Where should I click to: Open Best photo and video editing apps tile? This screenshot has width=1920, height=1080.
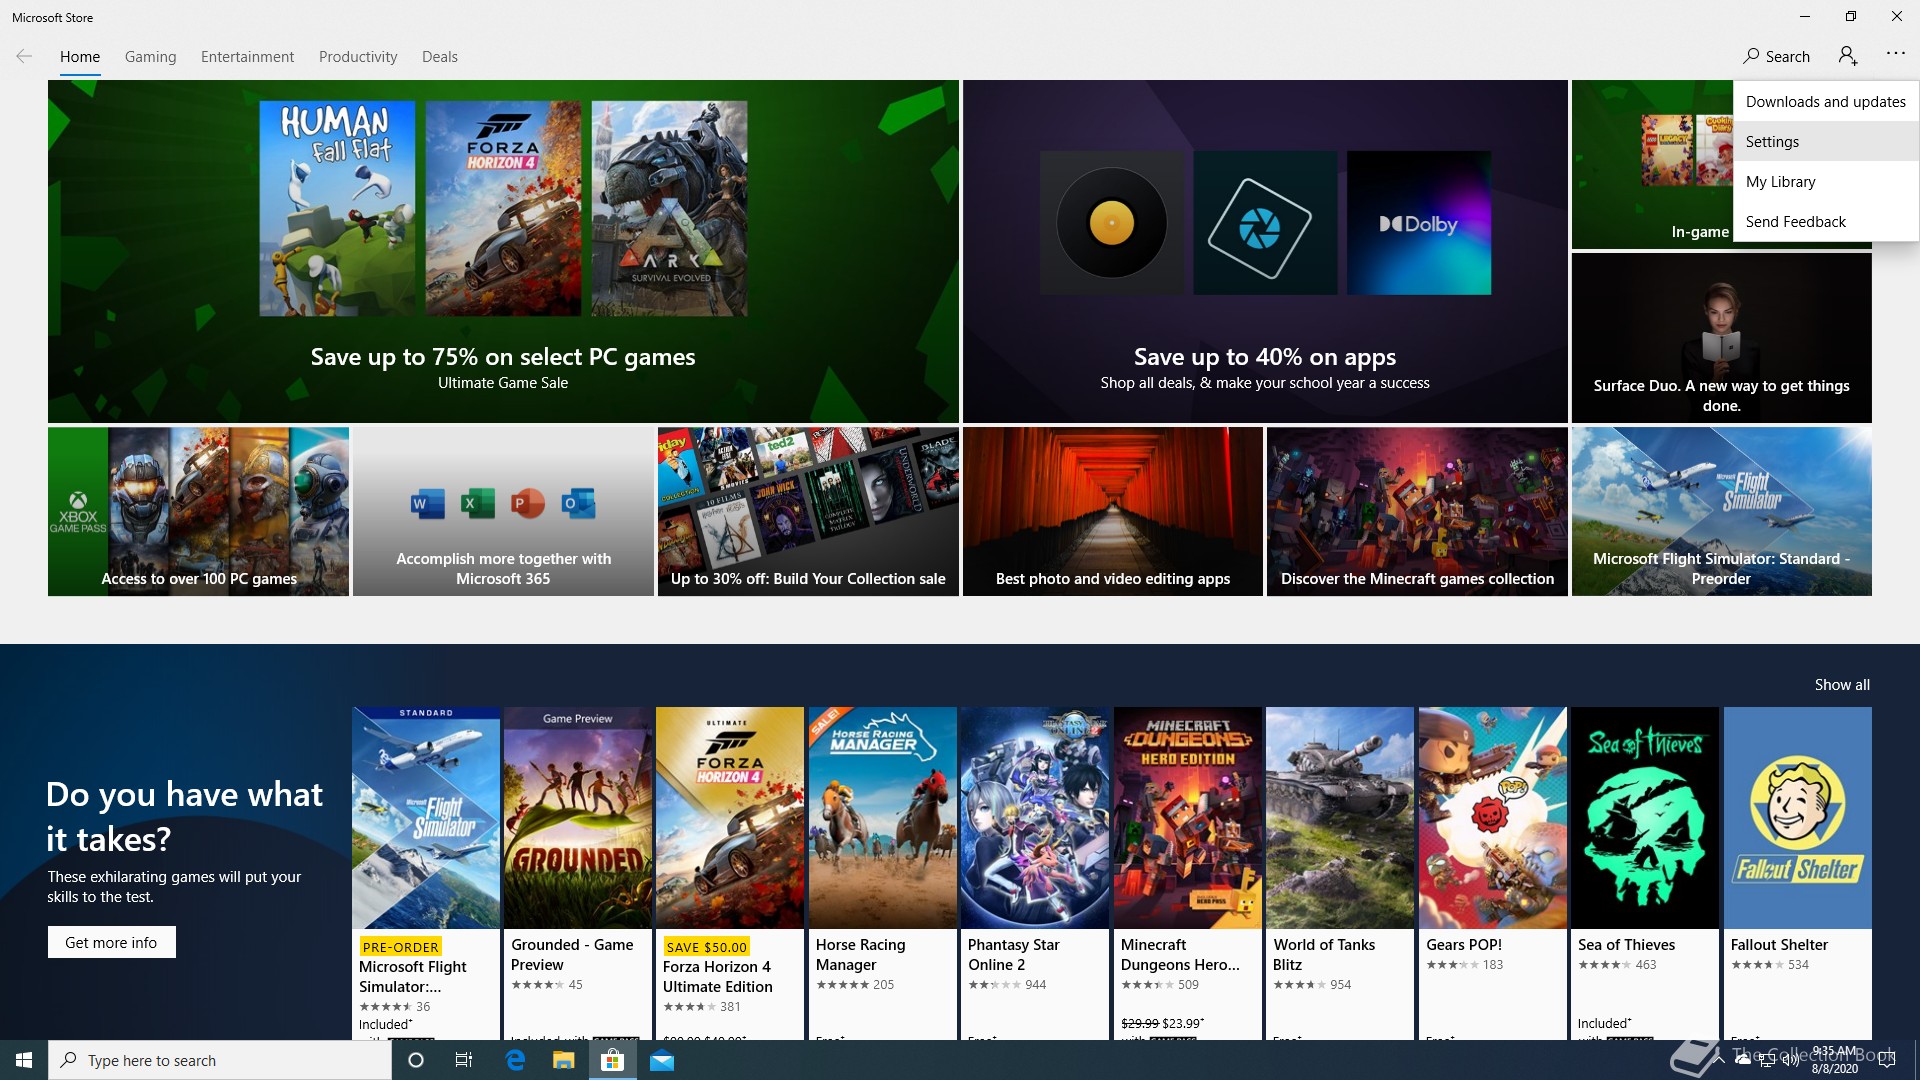click(x=1113, y=512)
